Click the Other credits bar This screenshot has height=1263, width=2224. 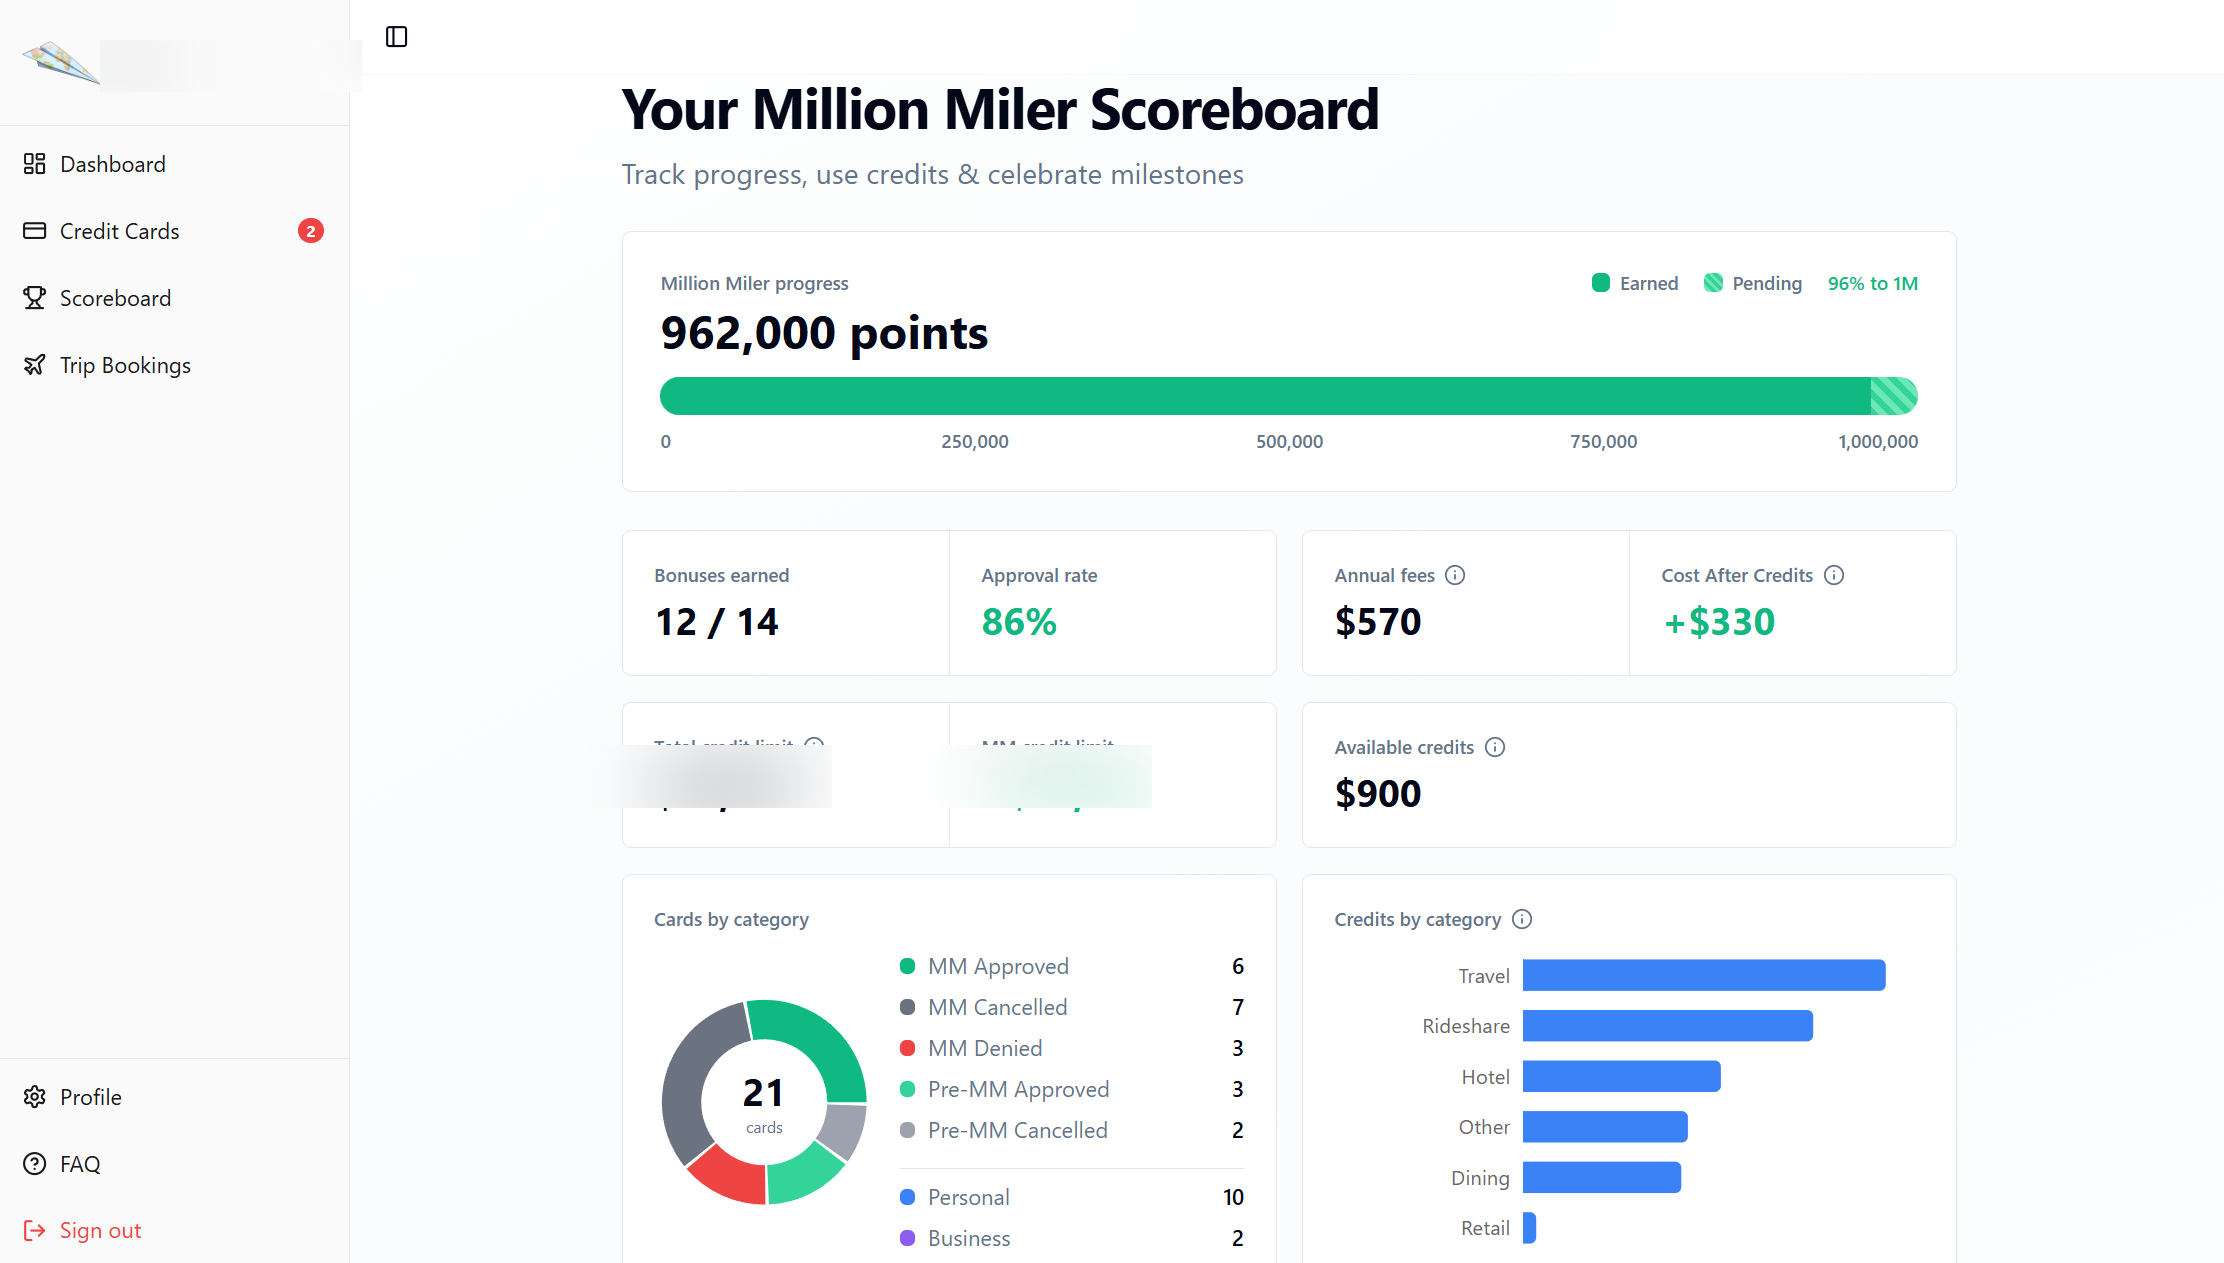(x=1605, y=1127)
